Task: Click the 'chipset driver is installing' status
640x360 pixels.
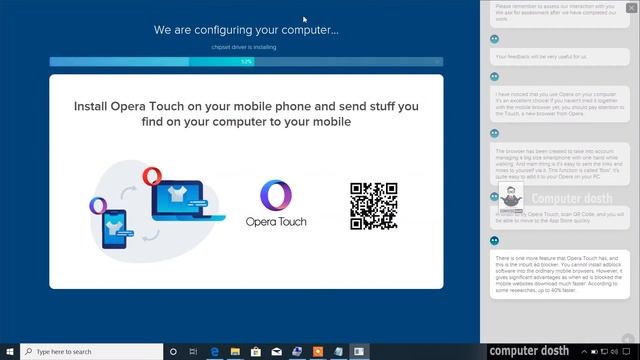Action: pos(244,47)
